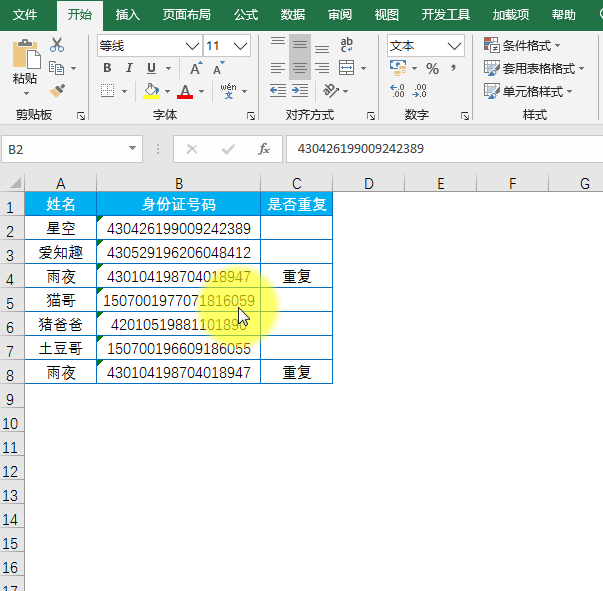Apply cell borders icon

coord(107,91)
